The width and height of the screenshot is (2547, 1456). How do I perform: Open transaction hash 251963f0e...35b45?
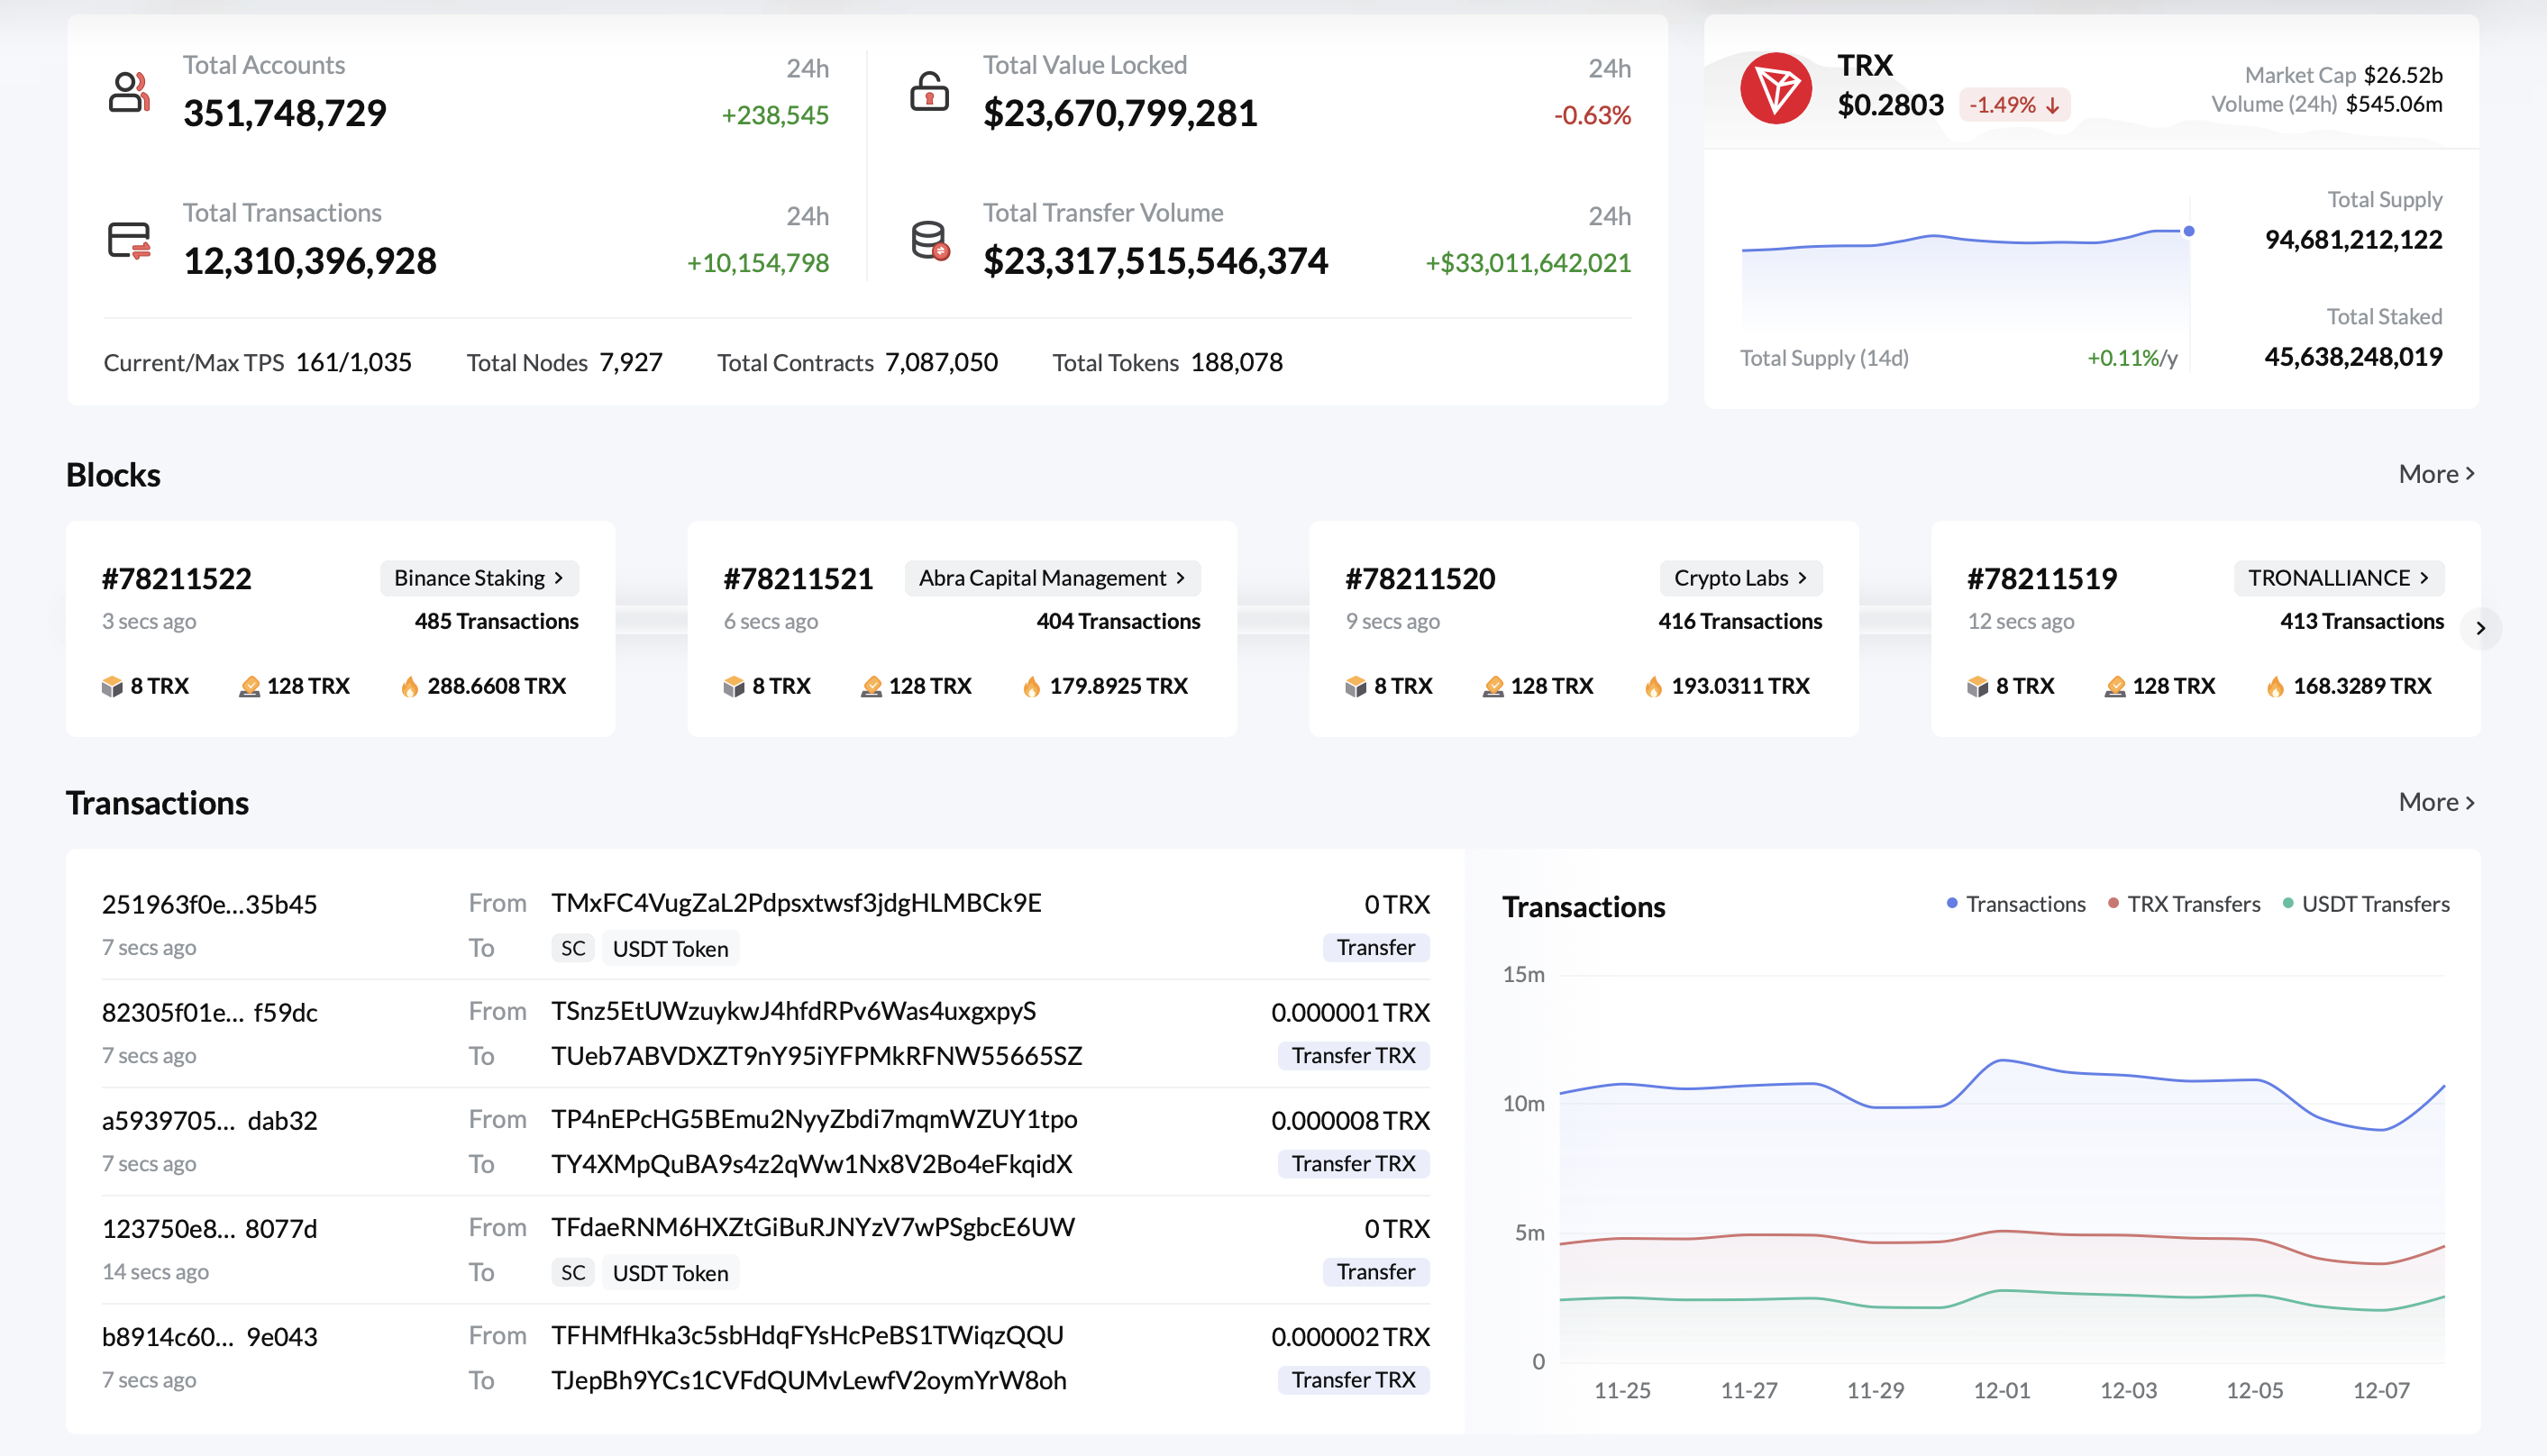(x=209, y=904)
